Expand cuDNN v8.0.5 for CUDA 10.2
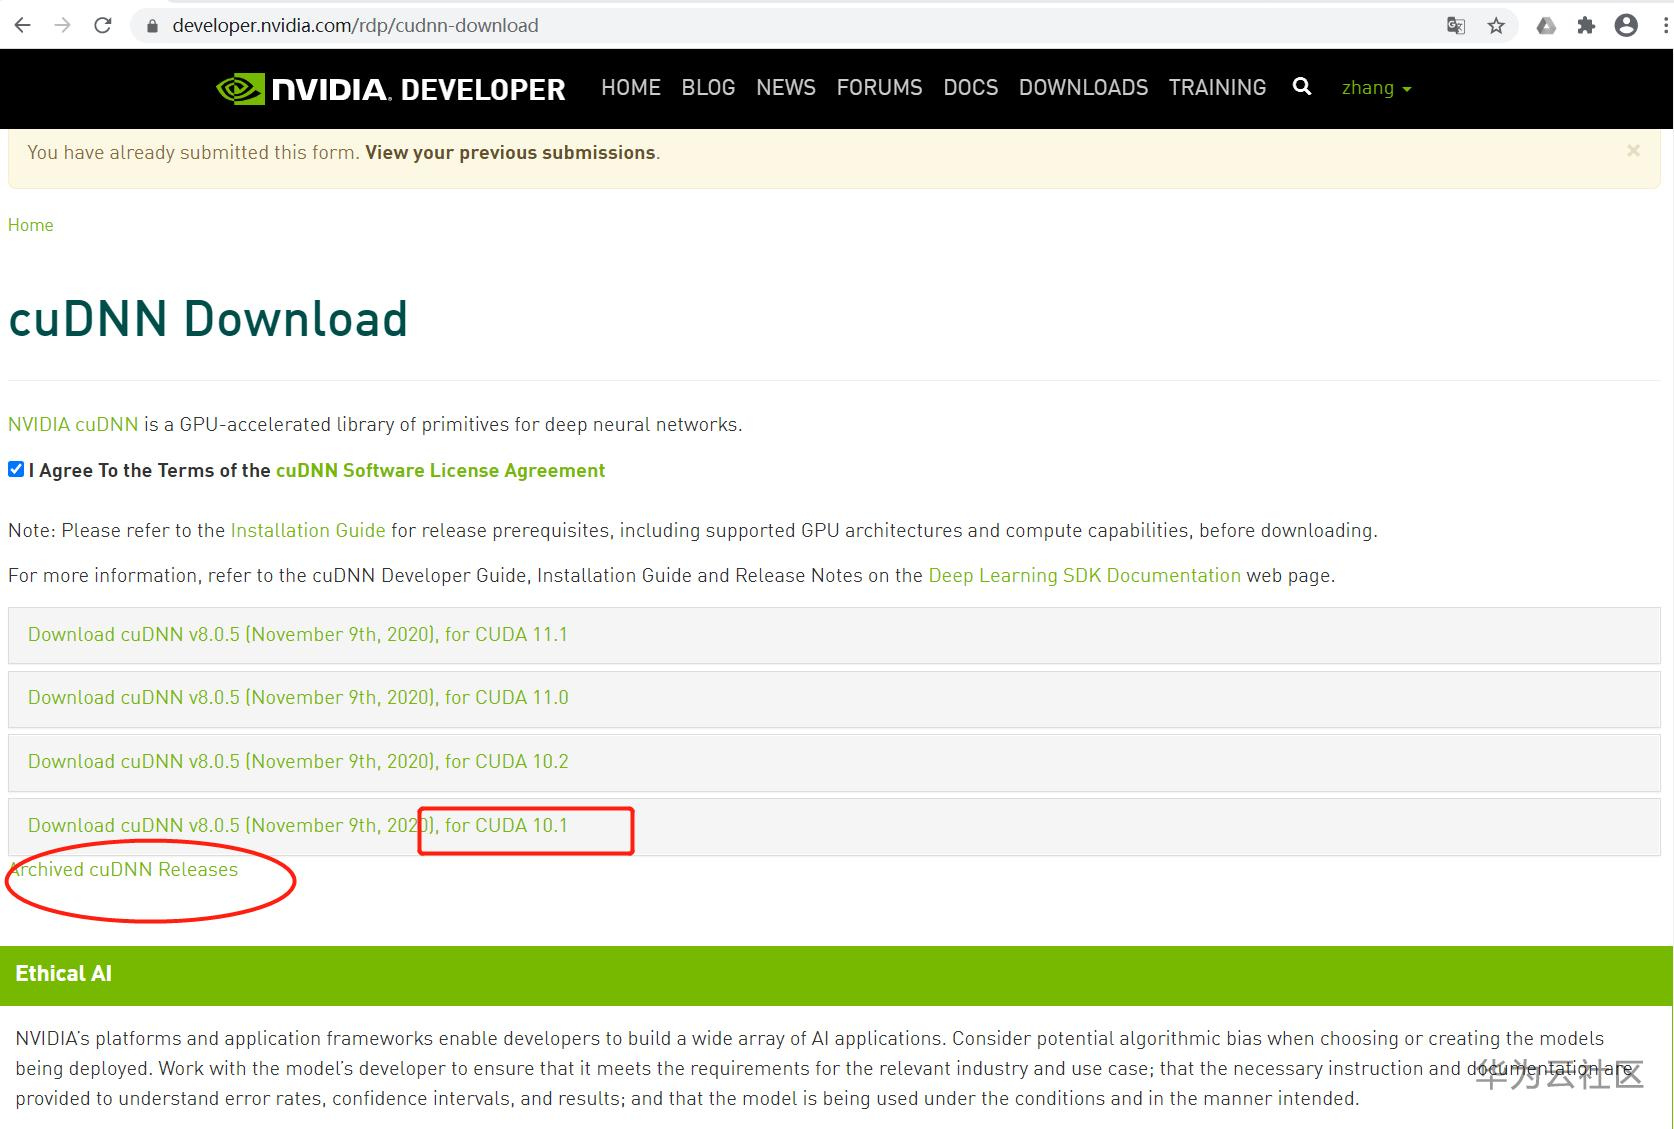This screenshot has height=1129, width=1674. [834, 762]
